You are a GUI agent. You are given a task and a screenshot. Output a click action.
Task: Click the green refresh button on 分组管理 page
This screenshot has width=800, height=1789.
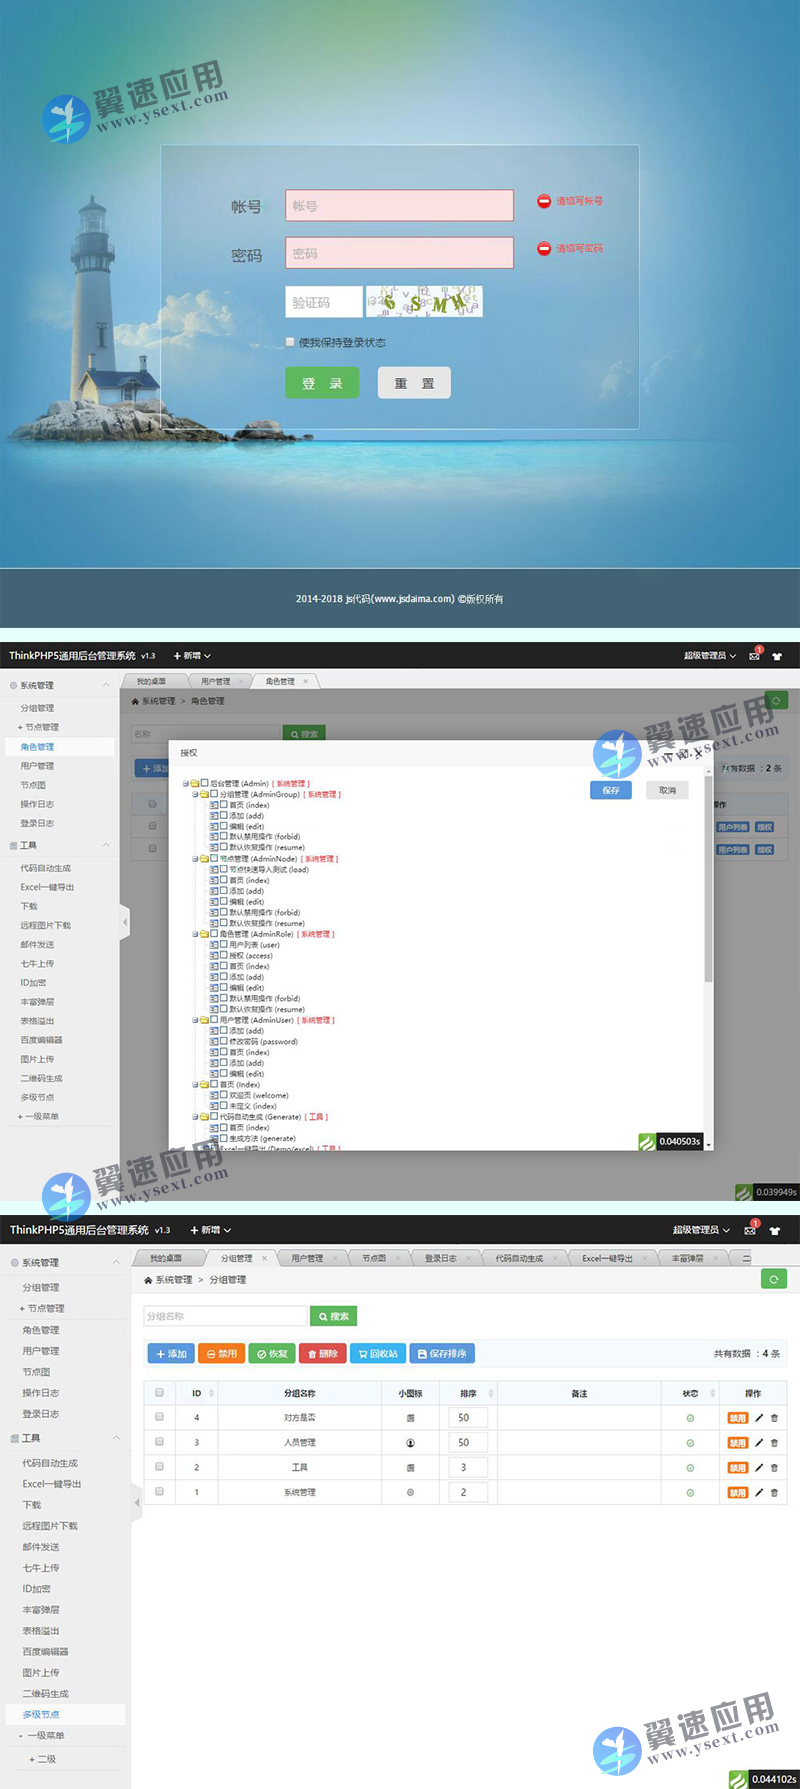tap(774, 1279)
